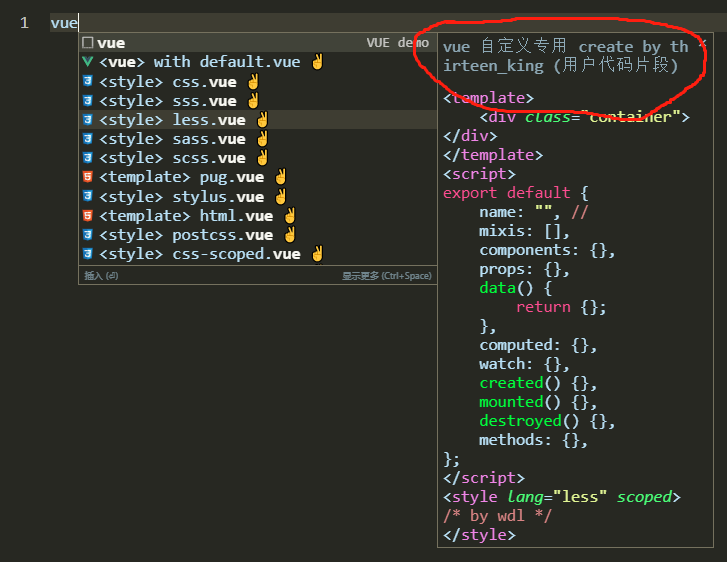
Task: Click '</style>' closing tag in preview
Action: coord(479,535)
